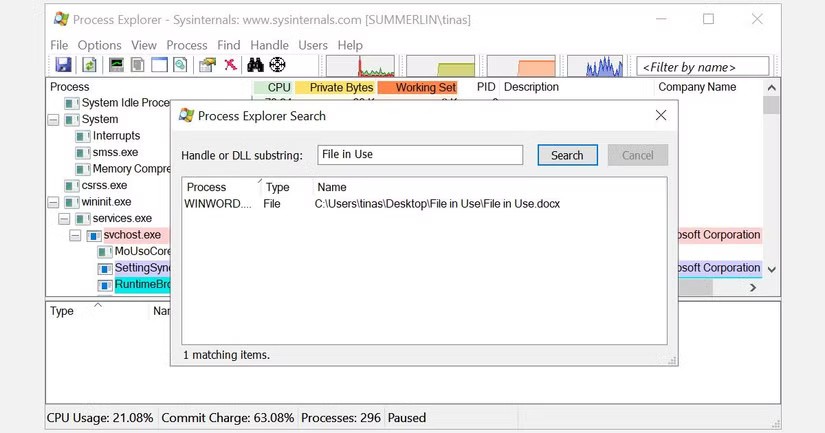Open the System Information graph icon

coord(117,66)
